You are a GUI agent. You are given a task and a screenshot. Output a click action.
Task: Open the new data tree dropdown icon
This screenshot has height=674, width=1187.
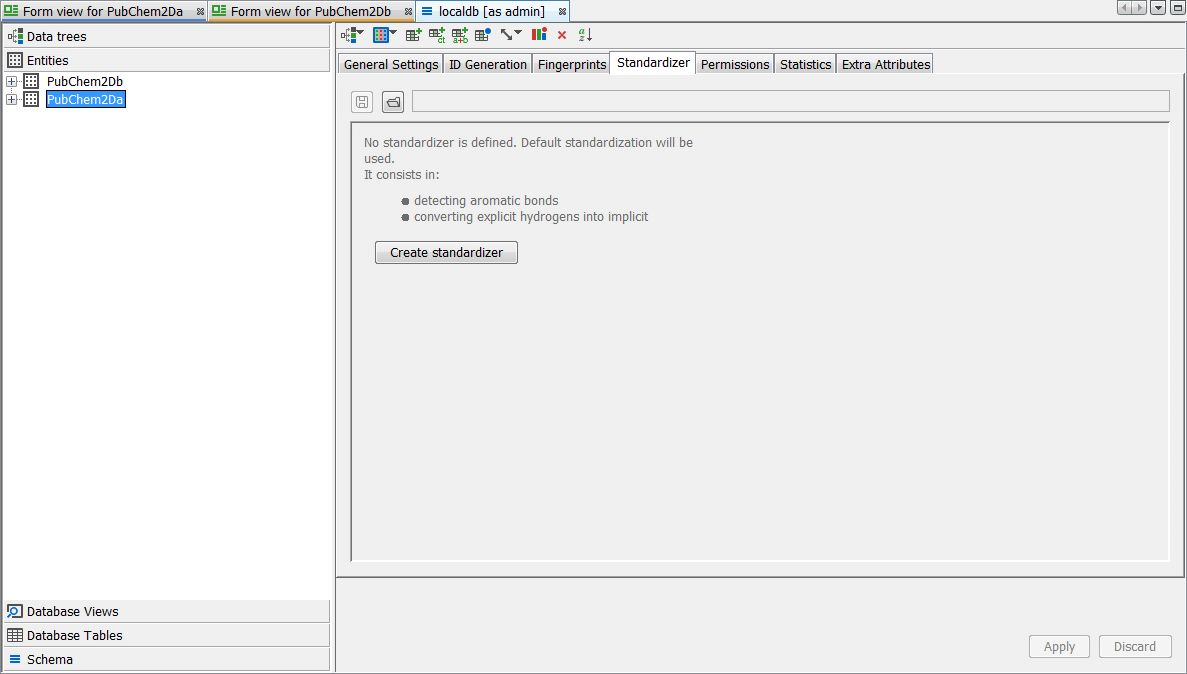click(352, 35)
